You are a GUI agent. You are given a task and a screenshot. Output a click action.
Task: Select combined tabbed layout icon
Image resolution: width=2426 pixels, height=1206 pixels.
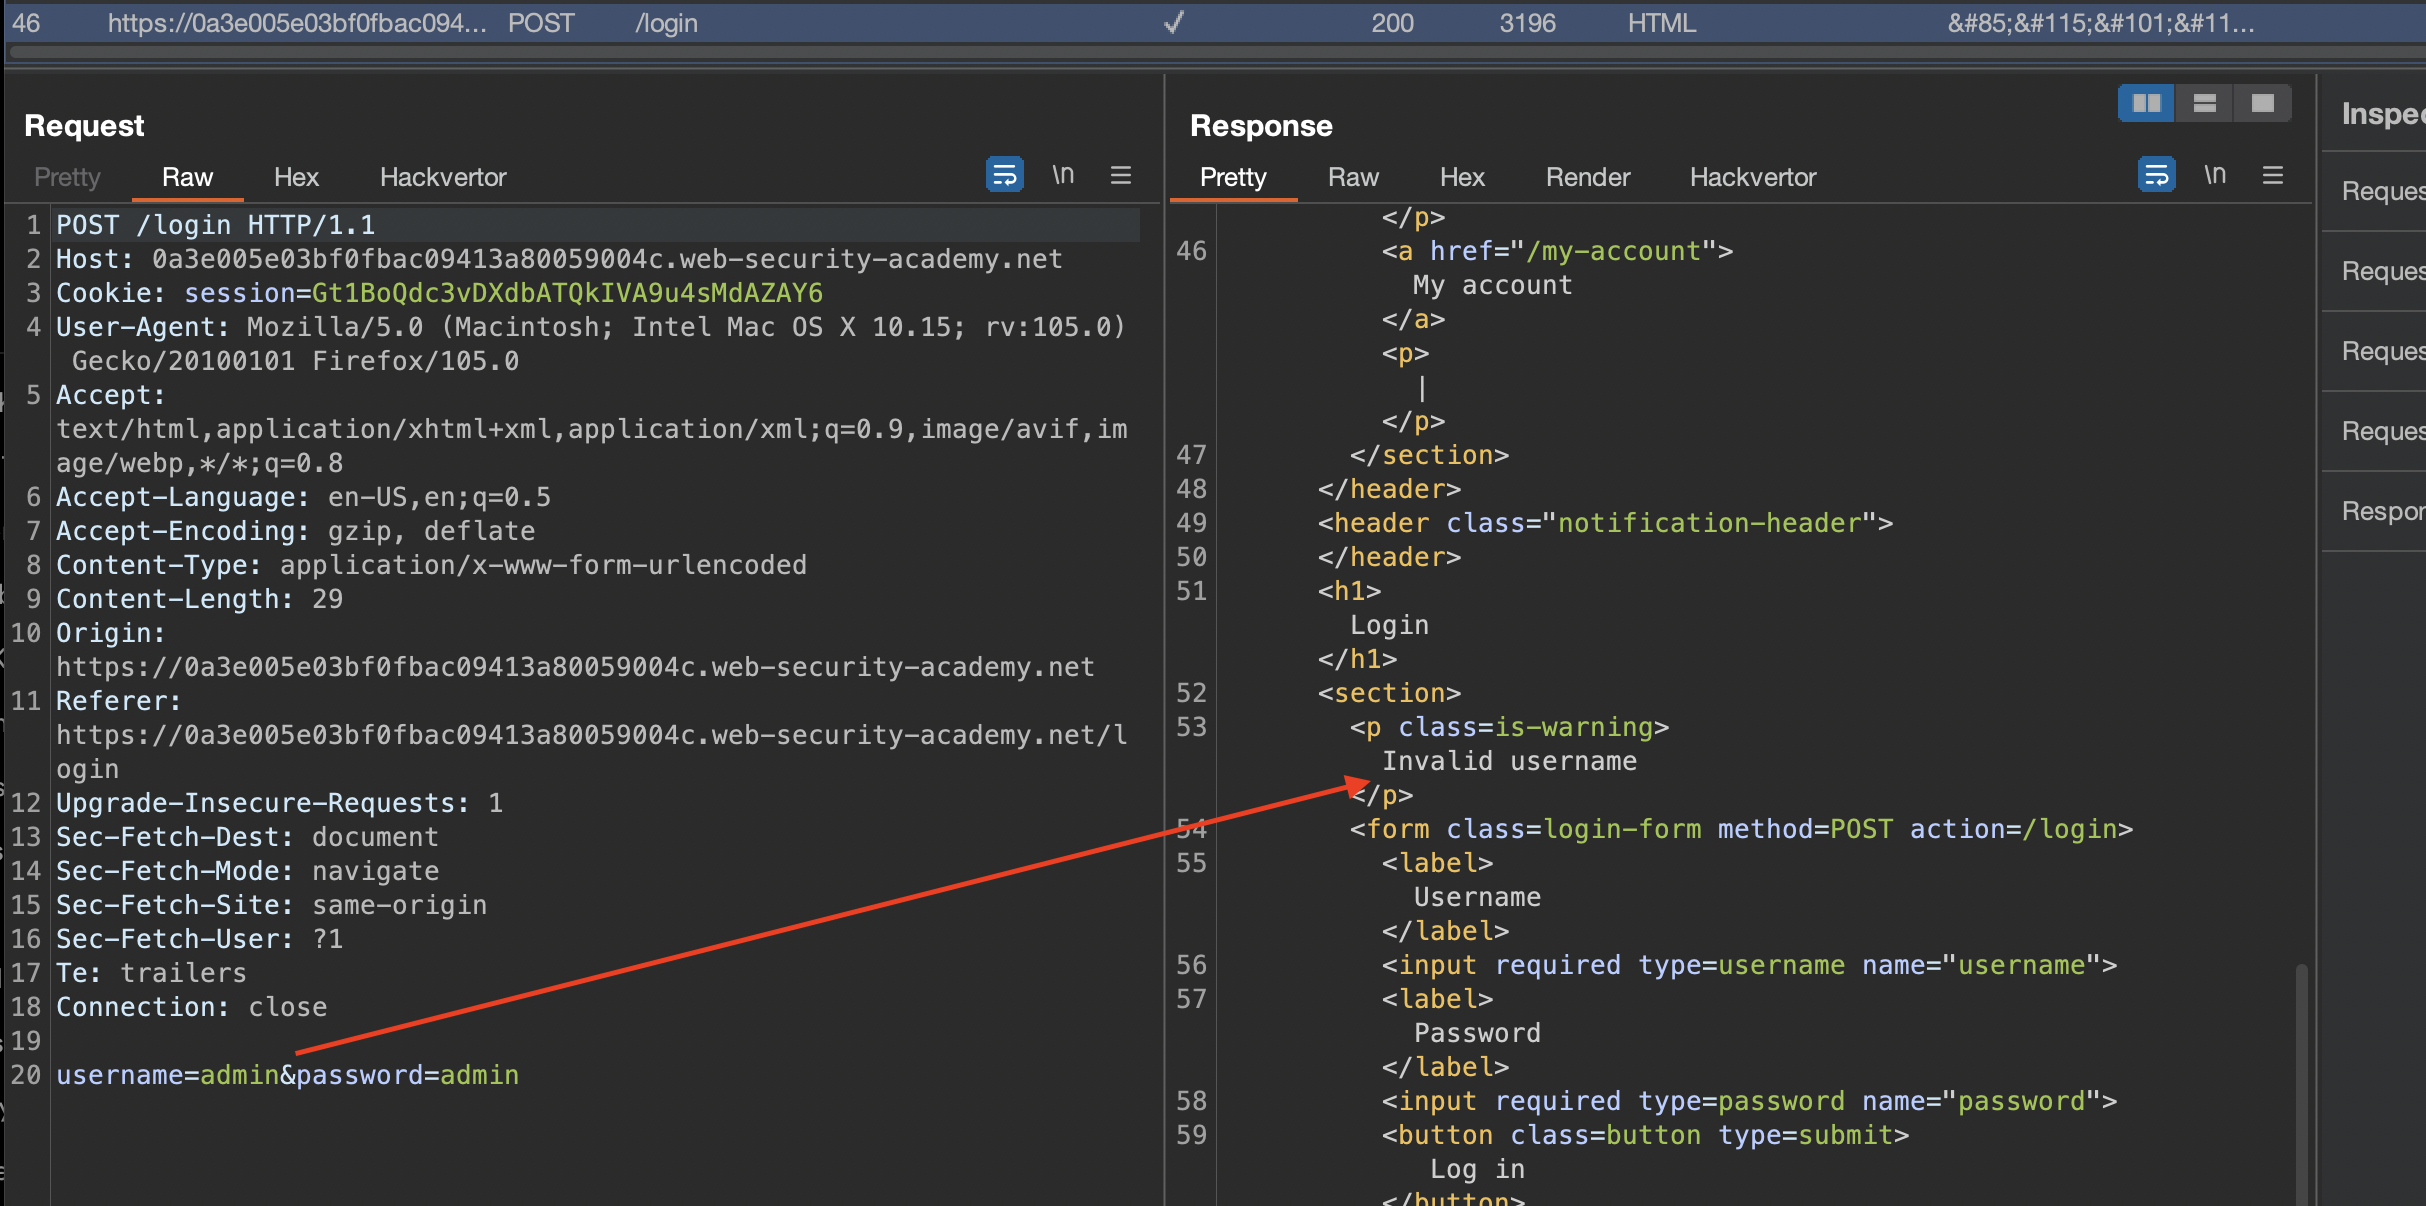[x=2262, y=103]
